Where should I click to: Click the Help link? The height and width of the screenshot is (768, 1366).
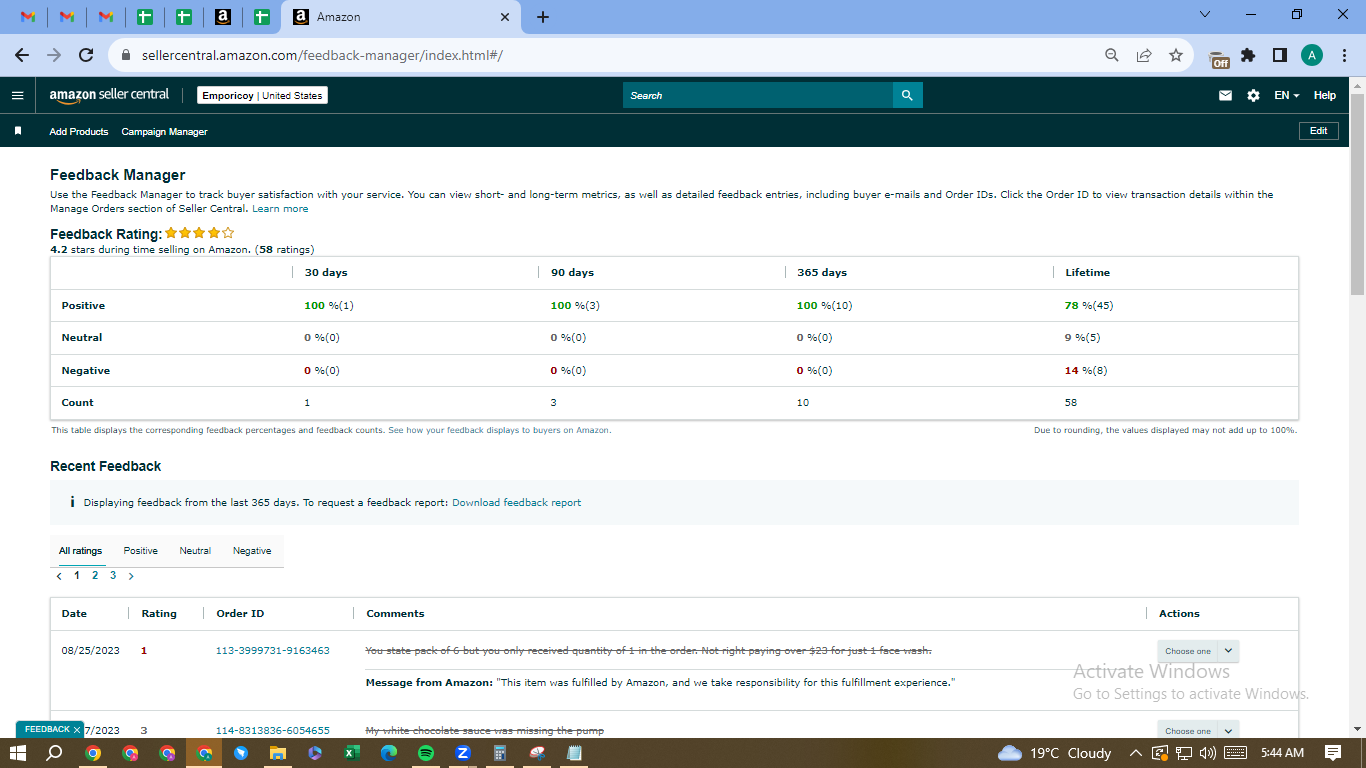click(x=1324, y=95)
